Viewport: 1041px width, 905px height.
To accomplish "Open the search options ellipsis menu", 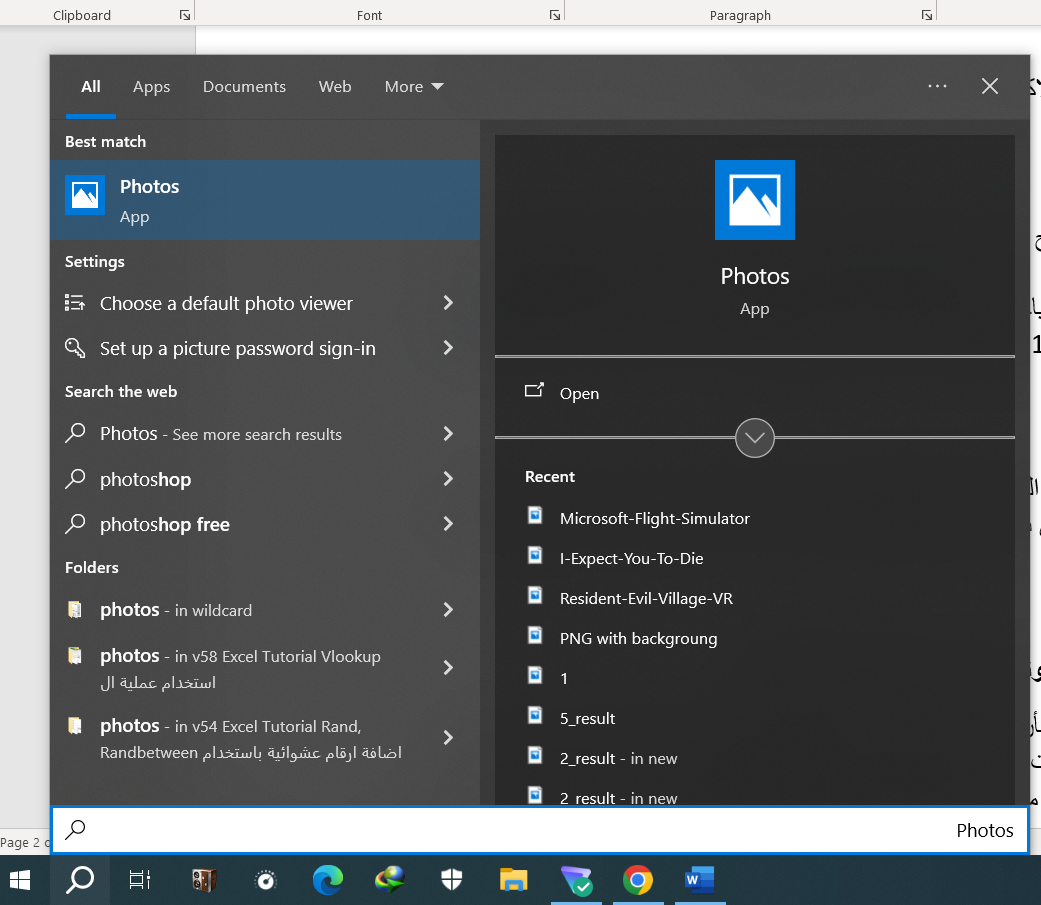I will coord(937,86).
